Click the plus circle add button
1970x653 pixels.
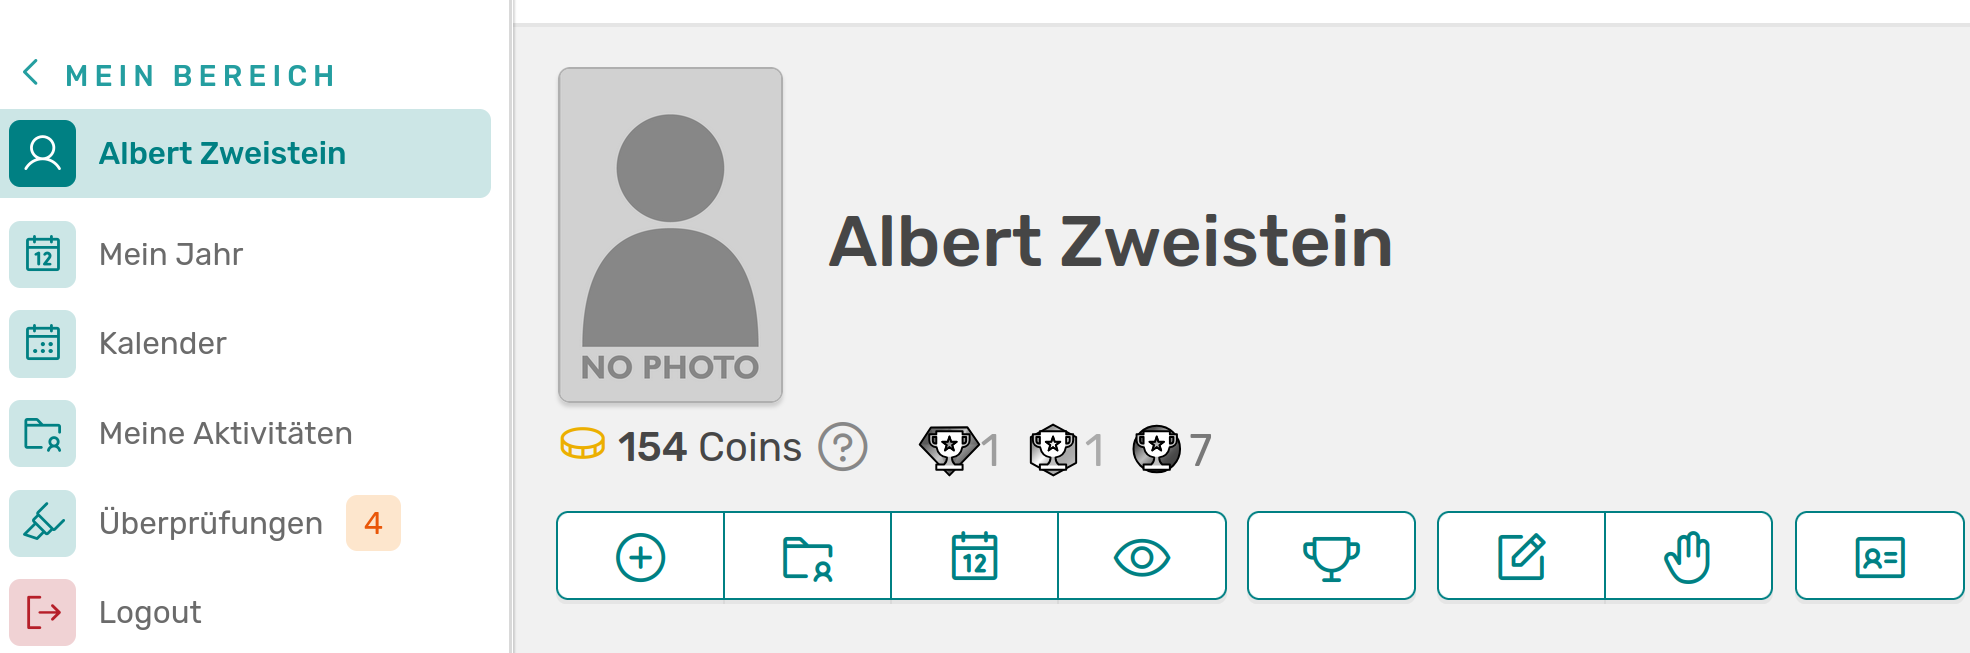coord(640,557)
